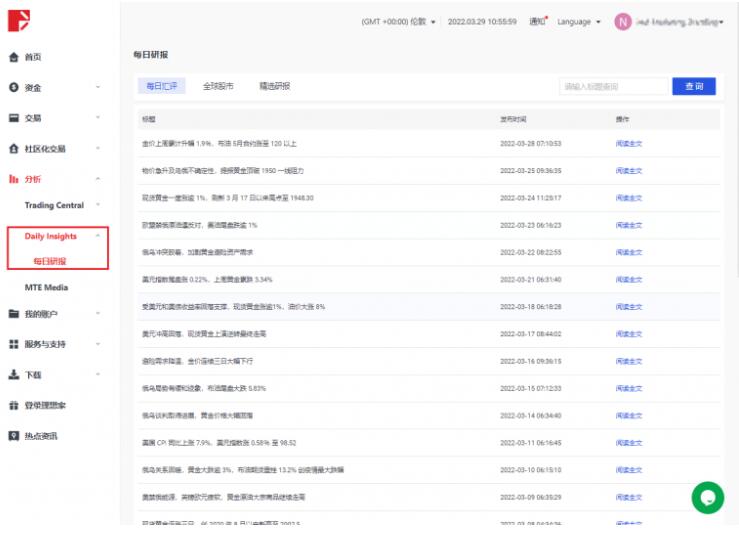Click the download icon beside 下载
Viewport: 739px width, 548px height.
[x=14, y=375]
